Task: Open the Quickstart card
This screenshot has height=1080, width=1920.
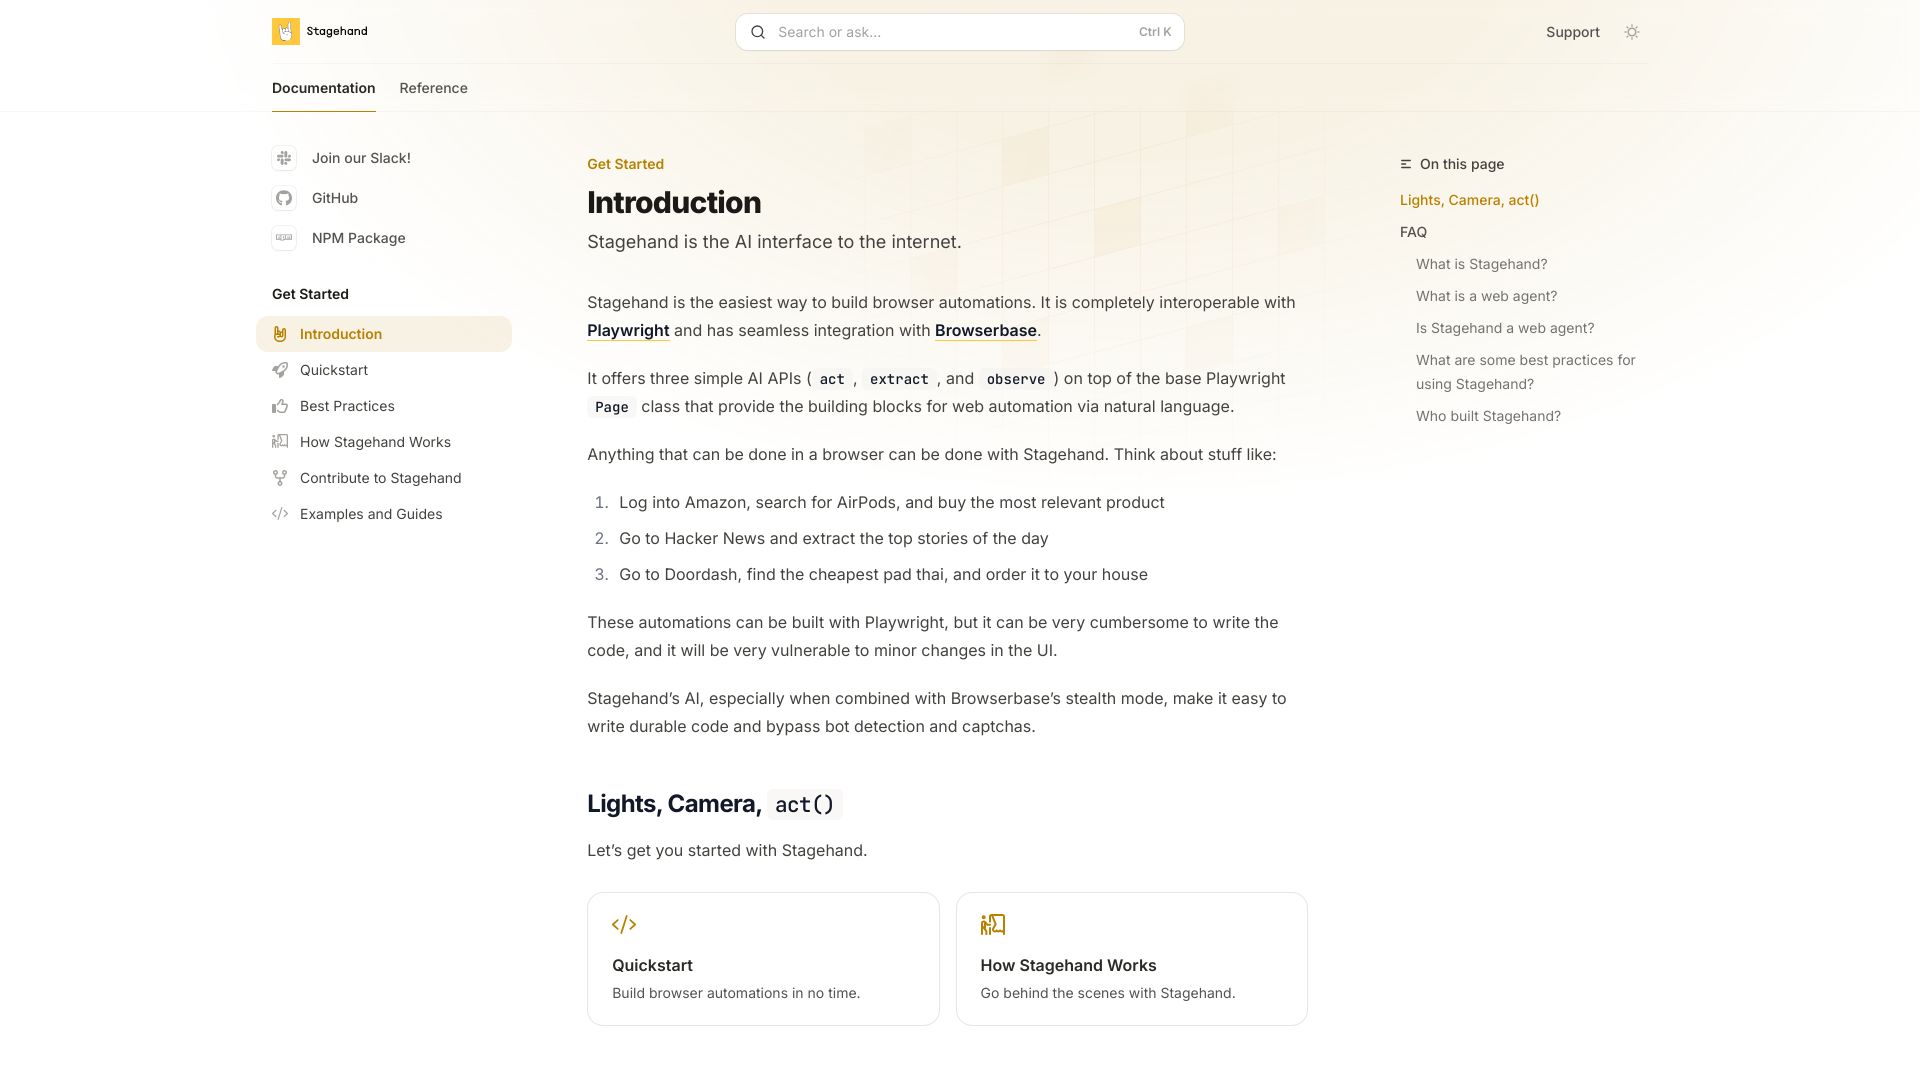Action: pos(763,959)
